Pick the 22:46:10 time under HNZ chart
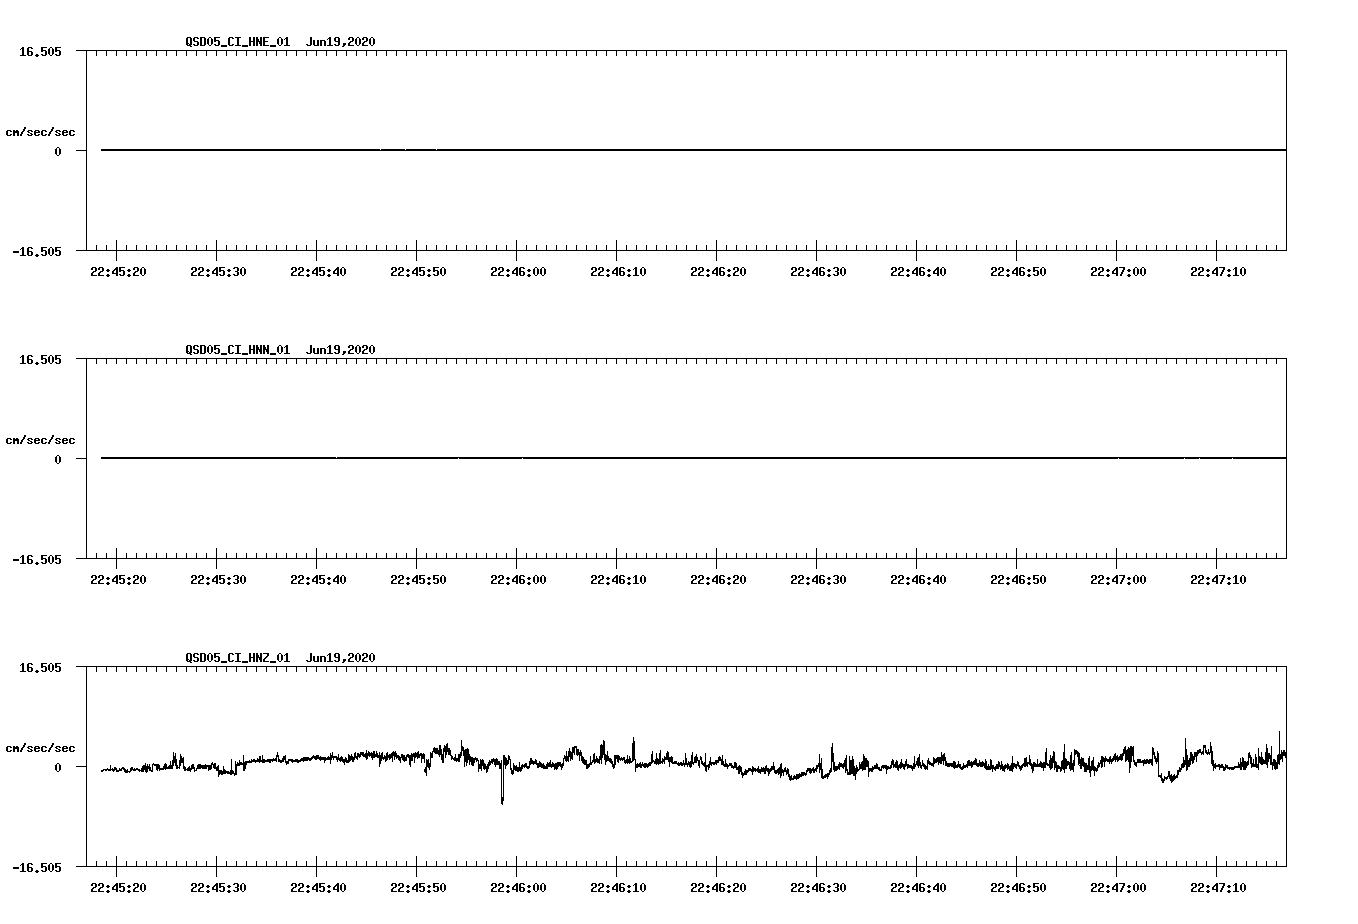The width and height of the screenshot is (1358, 924). pyautogui.click(x=618, y=888)
